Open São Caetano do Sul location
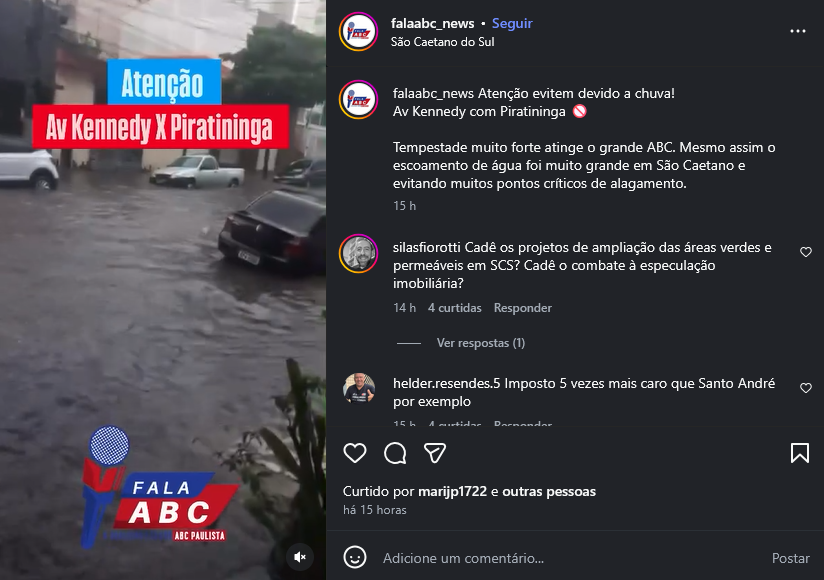 (x=442, y=42)
